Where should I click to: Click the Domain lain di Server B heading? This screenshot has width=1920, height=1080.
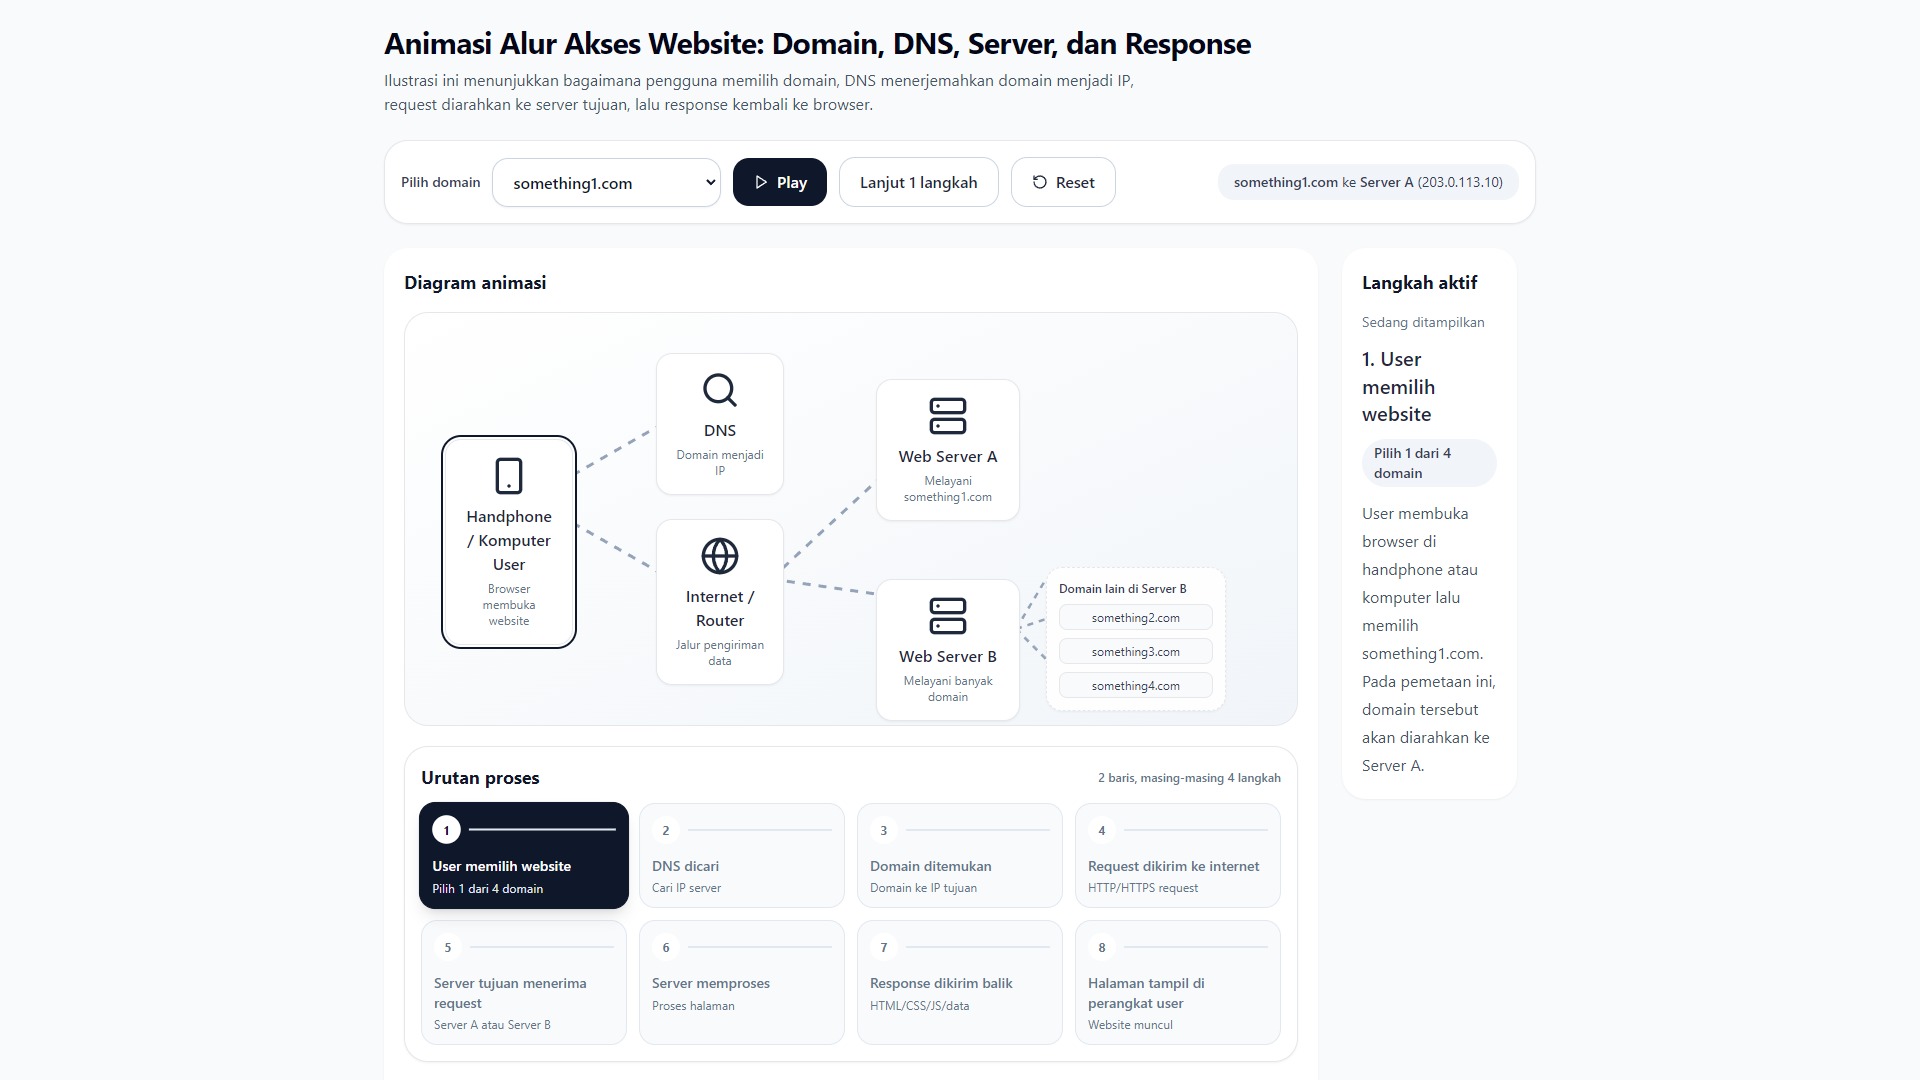point(1123,589)
